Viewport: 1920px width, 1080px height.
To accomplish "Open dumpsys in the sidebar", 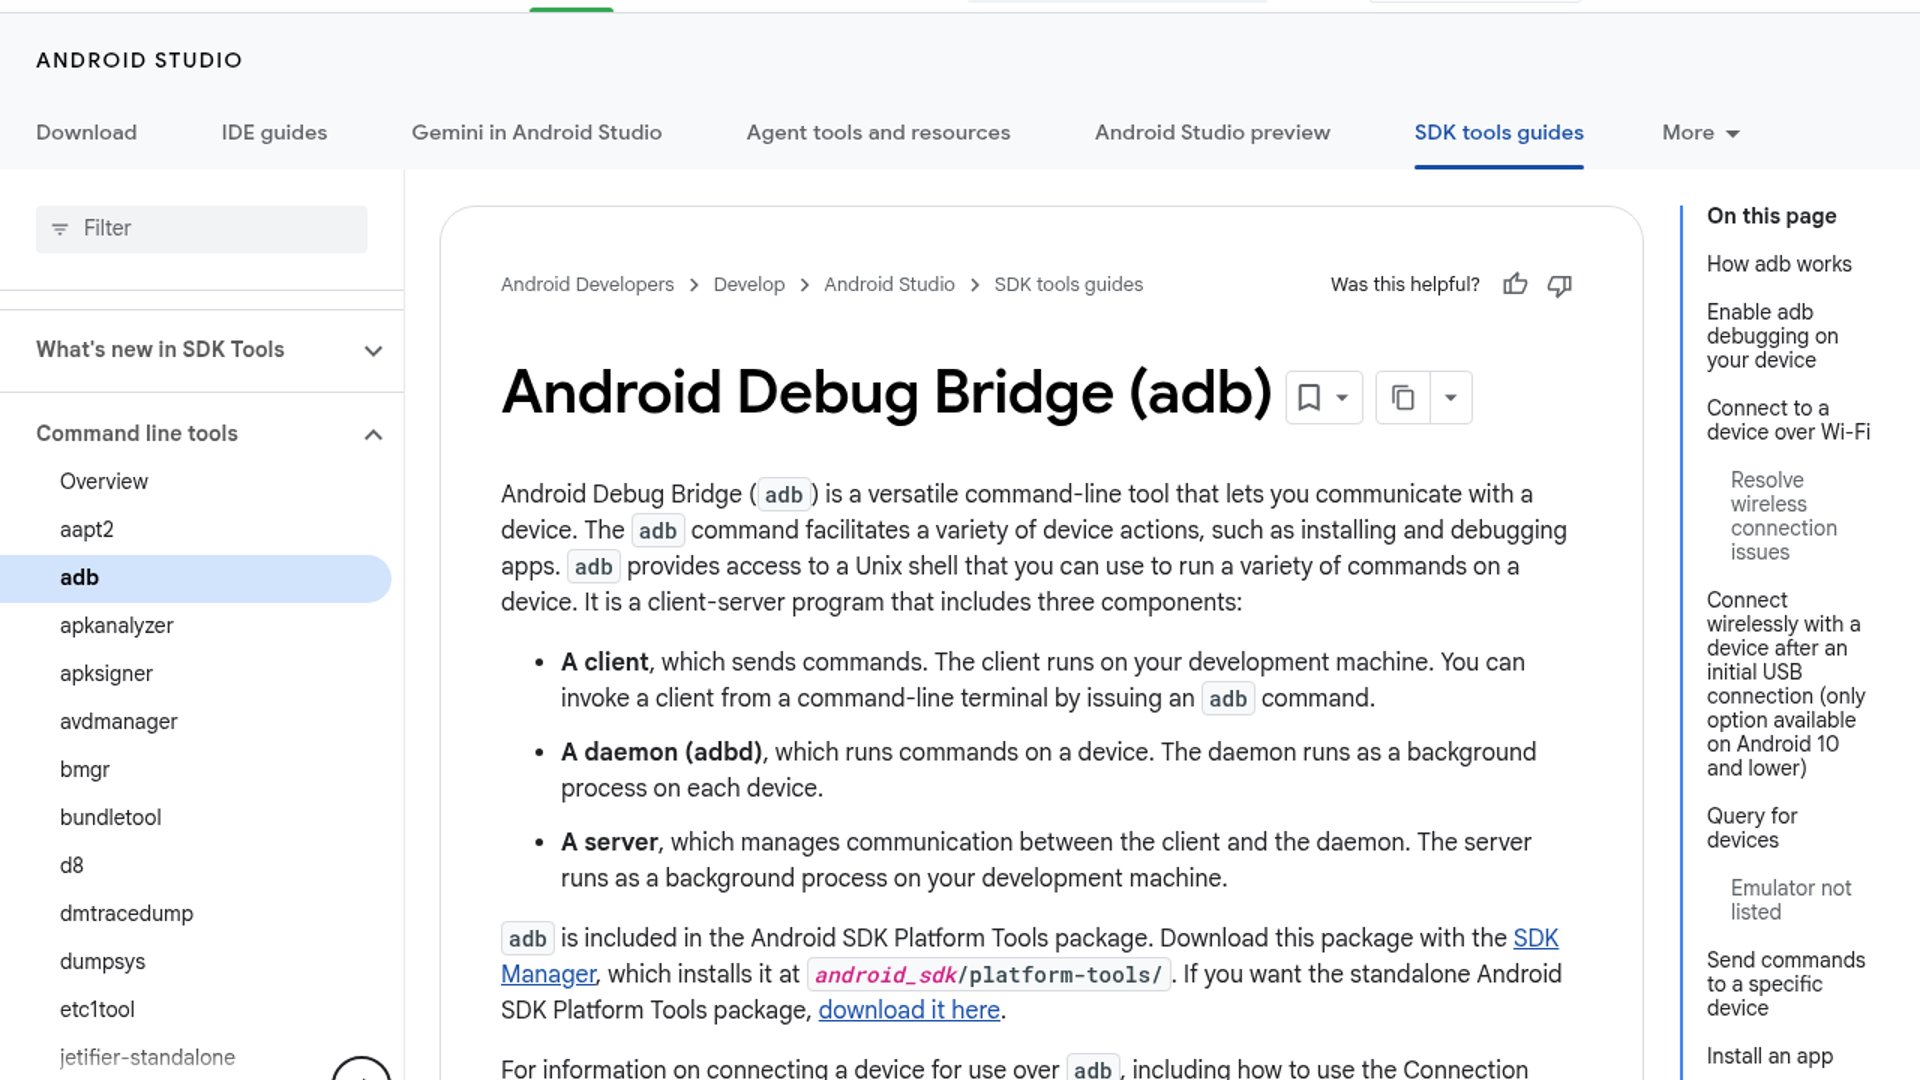I will [102, 962].
